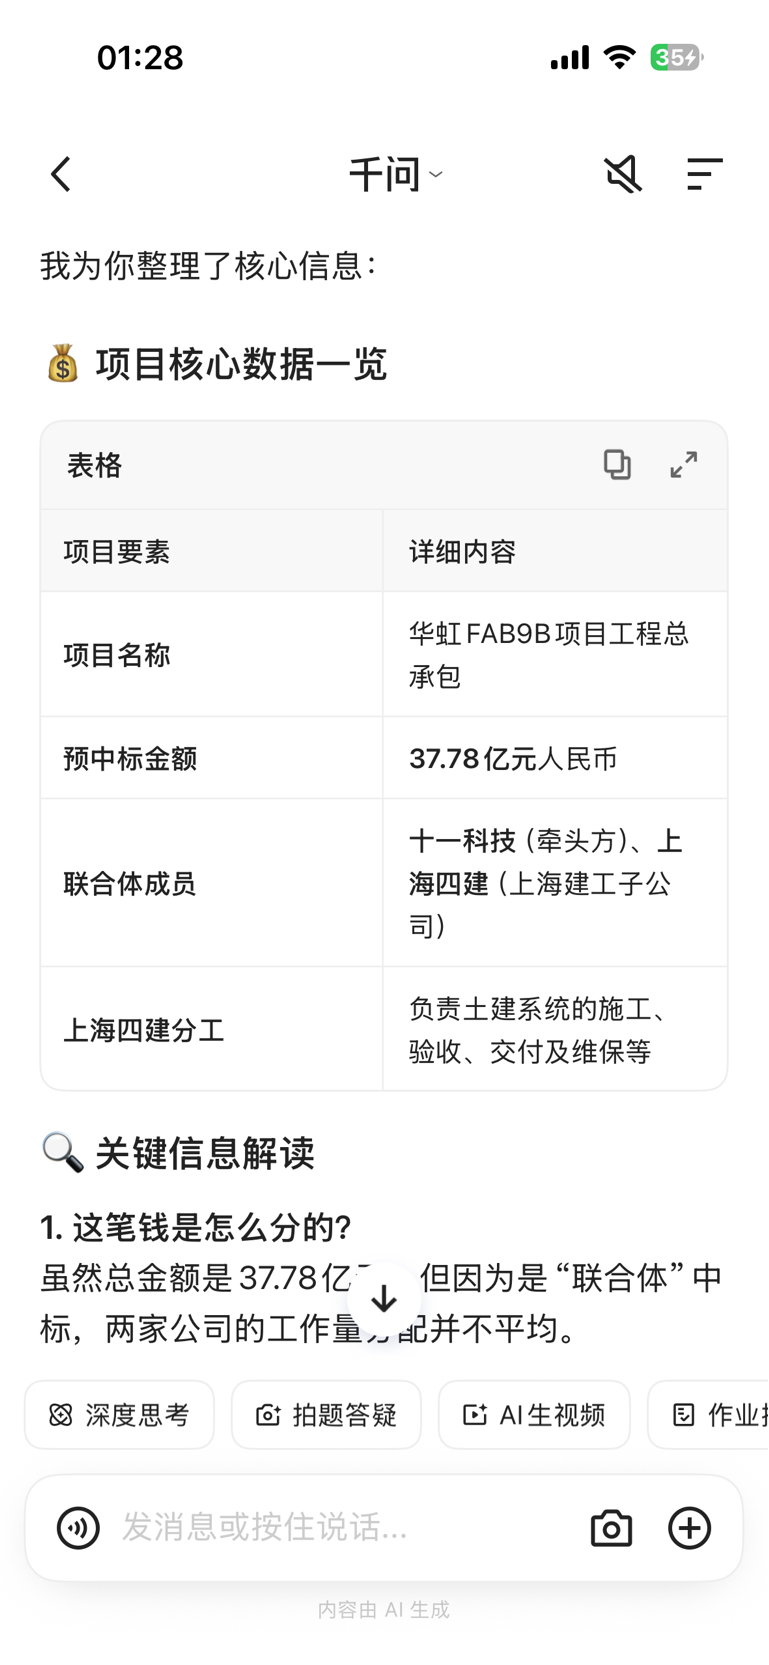The height and width of the screenshot is (1665, 769).
Task: Select the 拍题答疑 chip
Action: tap(327, 1414)
